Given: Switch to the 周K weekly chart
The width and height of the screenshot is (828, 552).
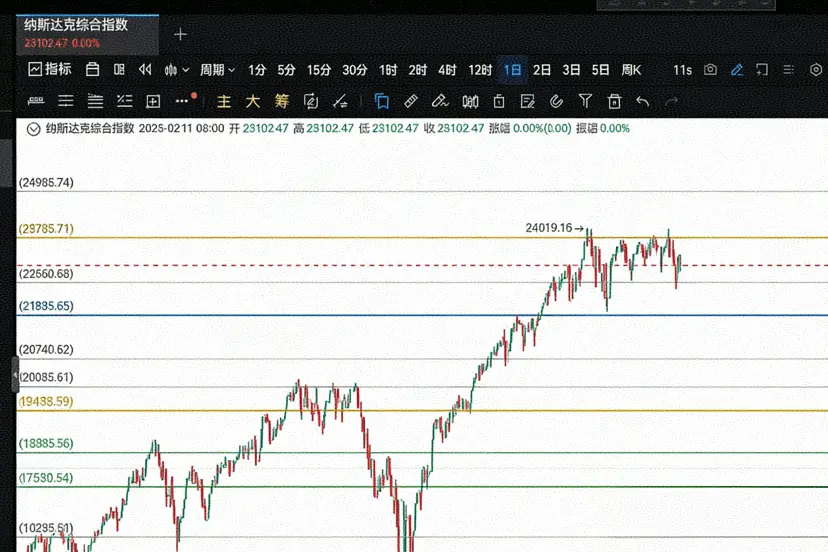Looking at the screenshot, I should tap(631, 70).
